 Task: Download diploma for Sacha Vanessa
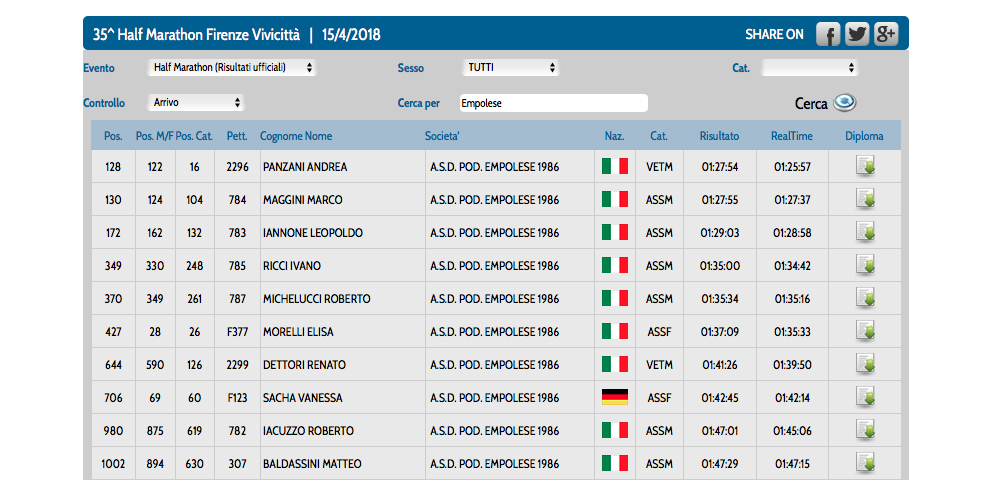(865, 396)
